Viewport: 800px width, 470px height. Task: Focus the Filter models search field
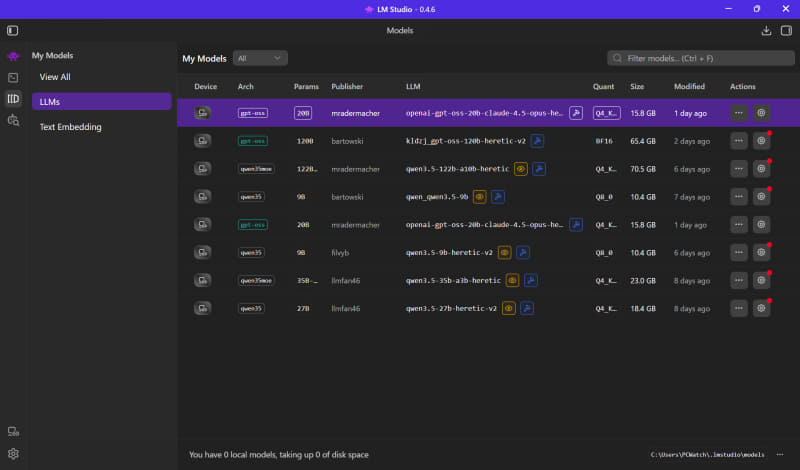[x=701, y=58]
